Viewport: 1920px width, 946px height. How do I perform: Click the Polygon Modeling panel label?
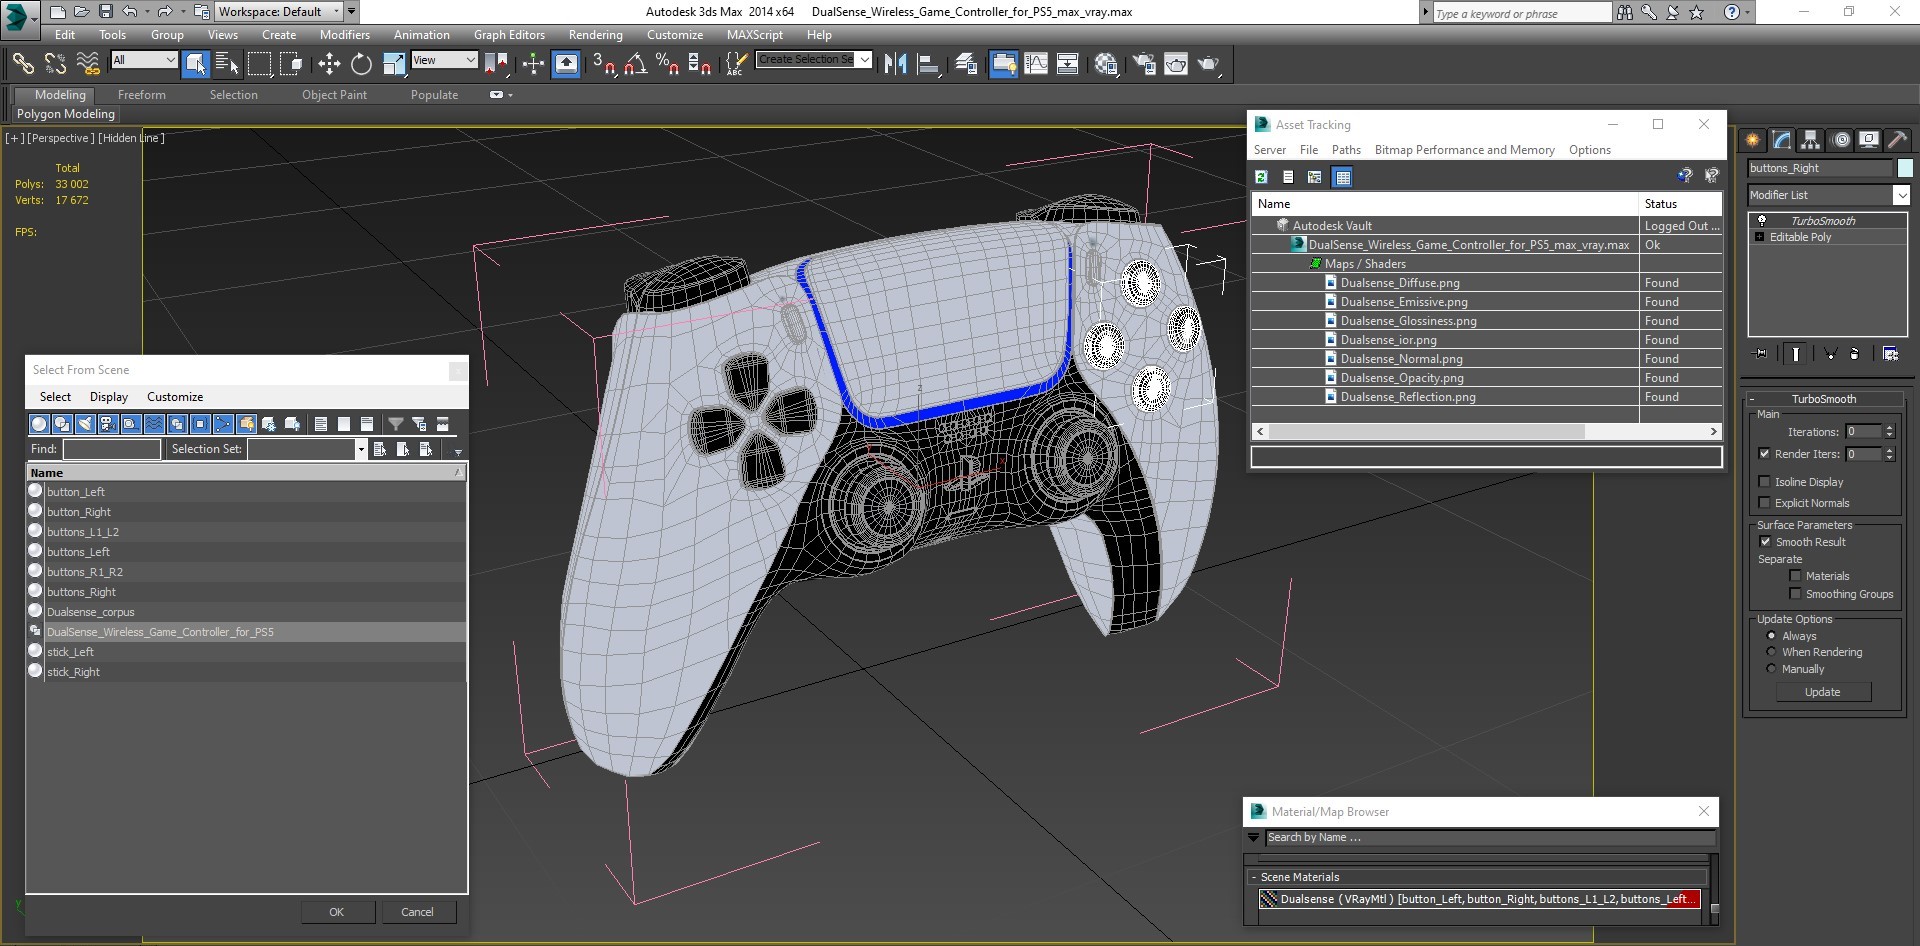point(66,114)
